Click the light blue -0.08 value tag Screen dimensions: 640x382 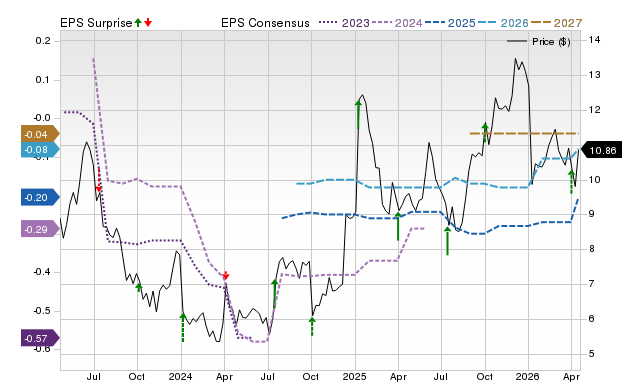(x=40, y=150)
